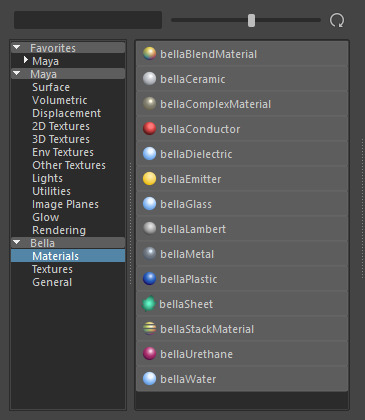Click the bellaCeramic sphere icon
The width and height of the screenshot is (365, 420).
[149, 79]
